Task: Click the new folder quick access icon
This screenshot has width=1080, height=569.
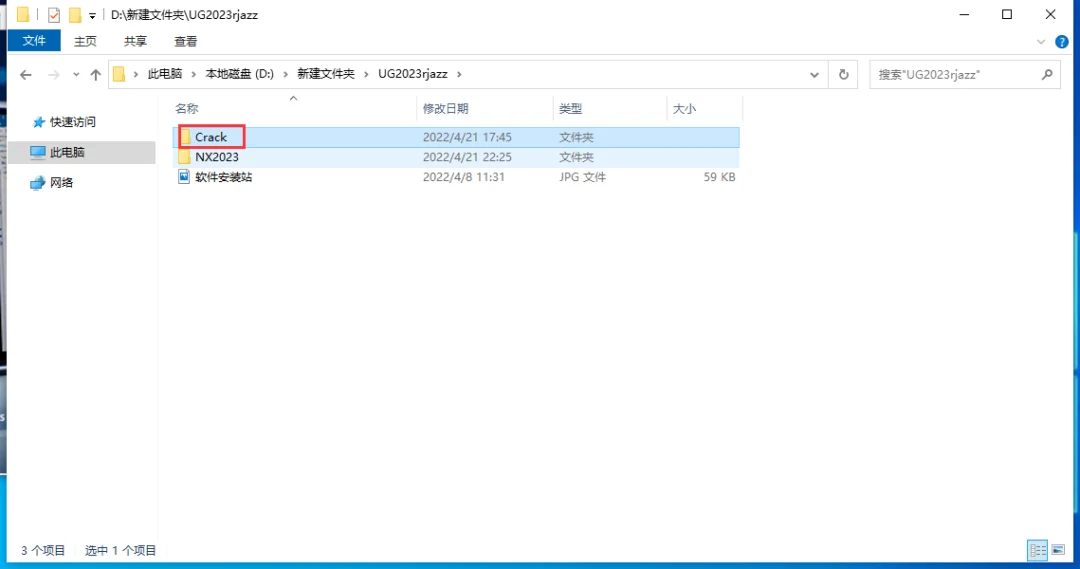Action: [x=75, y=14]
